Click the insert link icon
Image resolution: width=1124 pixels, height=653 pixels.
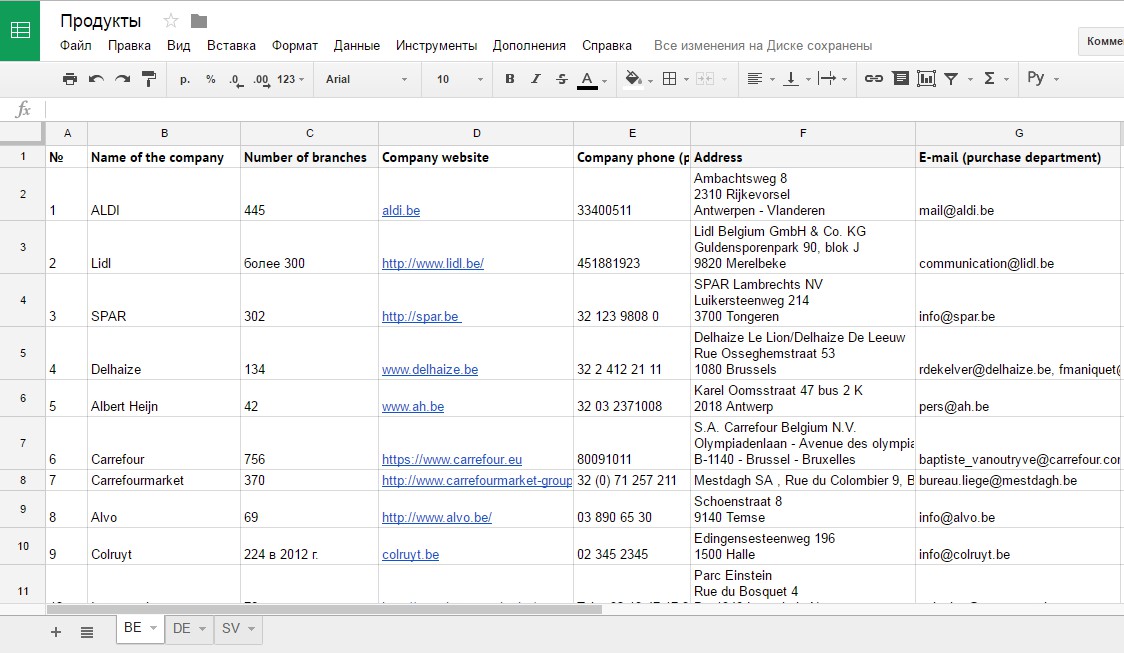(873, 79)
